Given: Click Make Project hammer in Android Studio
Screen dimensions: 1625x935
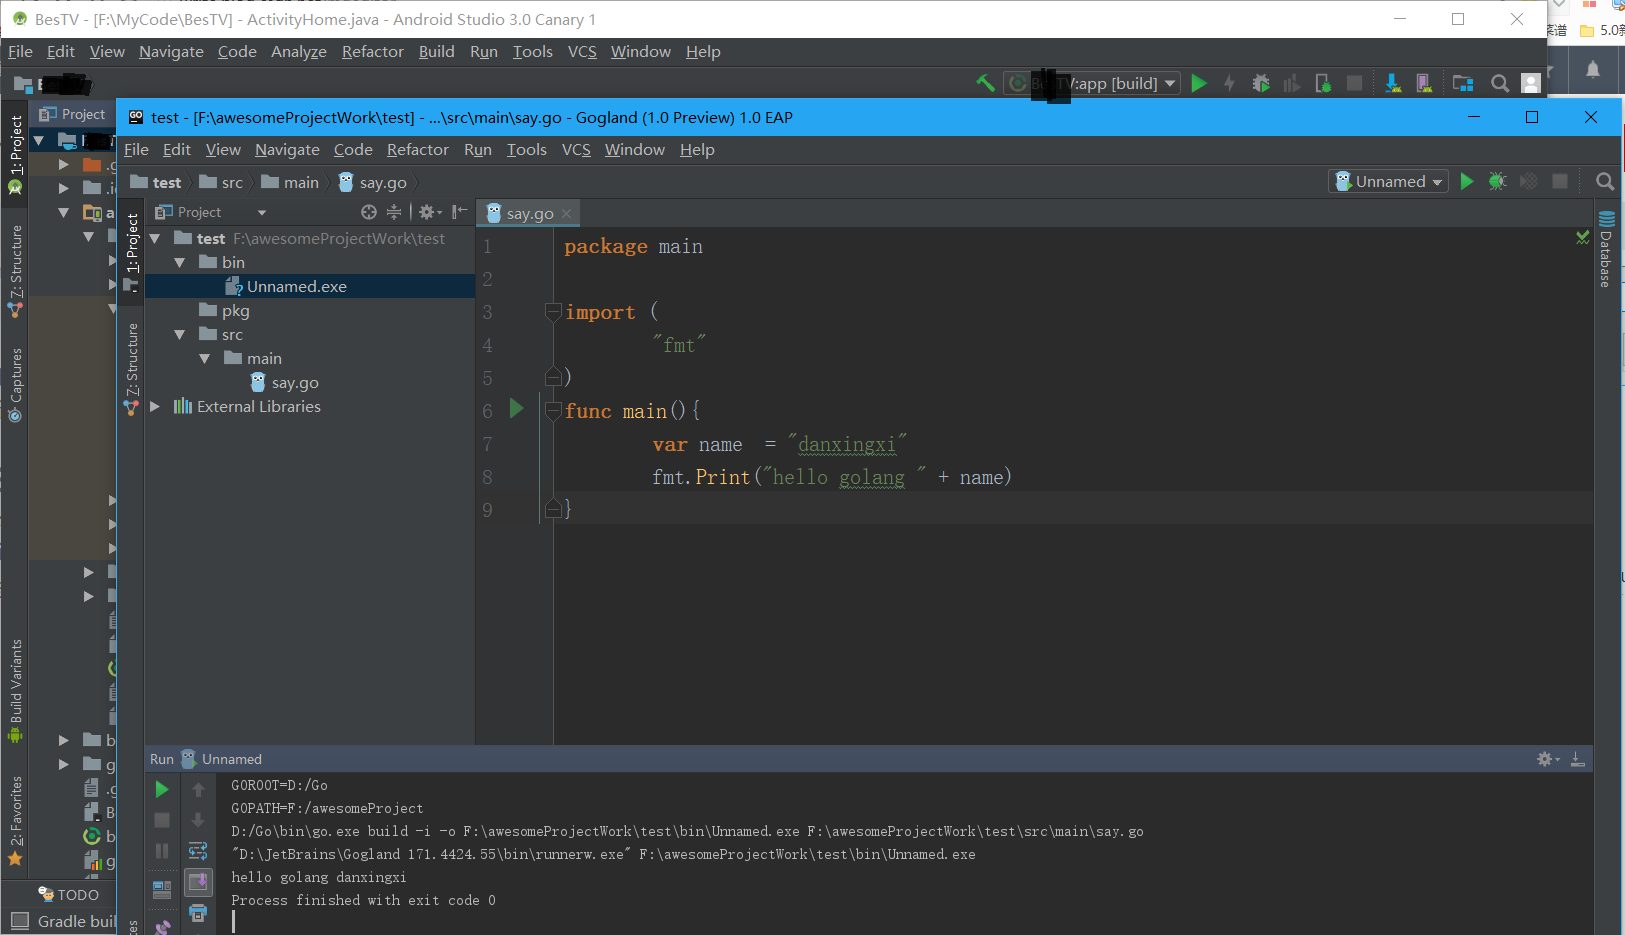Looking at the screenshot, I should pos(985,83).
